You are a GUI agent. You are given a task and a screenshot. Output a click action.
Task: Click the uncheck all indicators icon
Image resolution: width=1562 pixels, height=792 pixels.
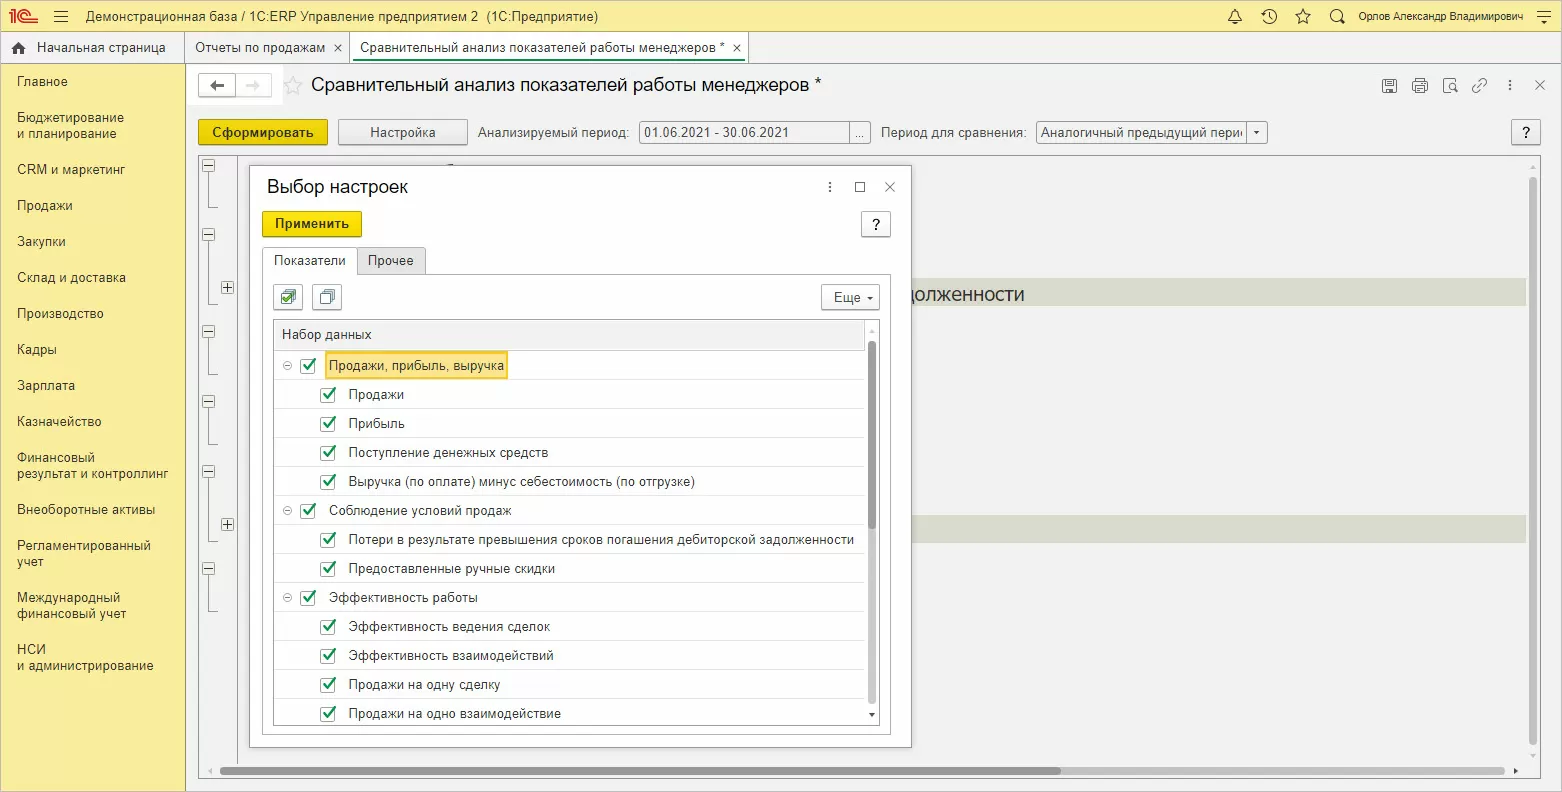pos(327,297)
